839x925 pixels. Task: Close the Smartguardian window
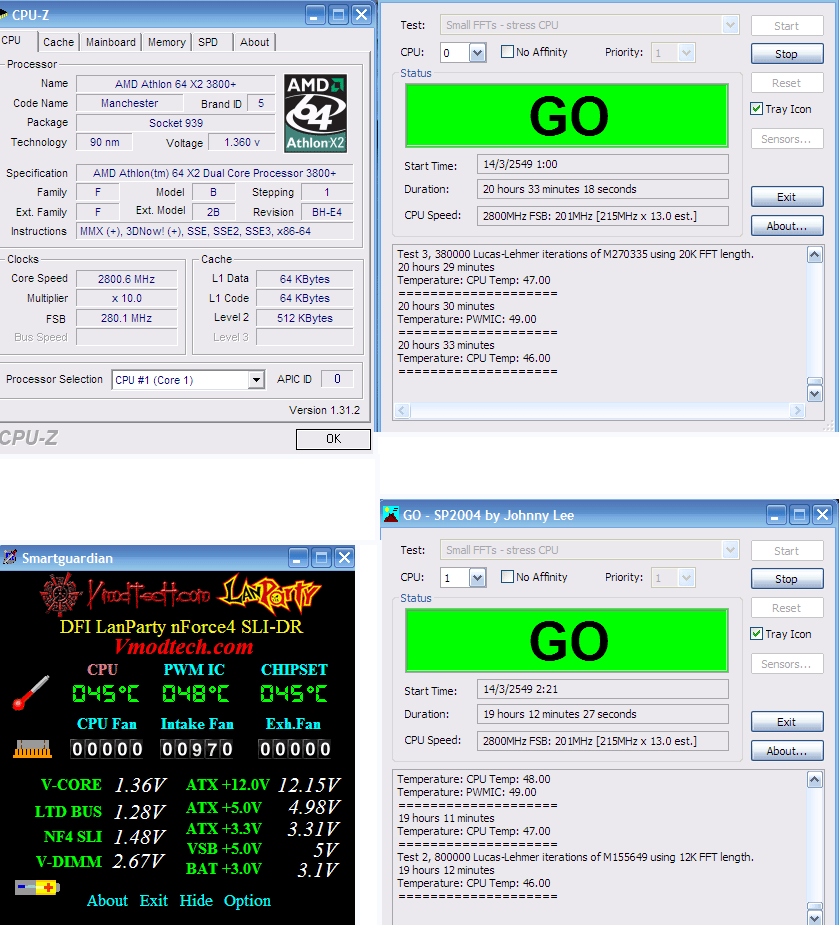point(345,557)
